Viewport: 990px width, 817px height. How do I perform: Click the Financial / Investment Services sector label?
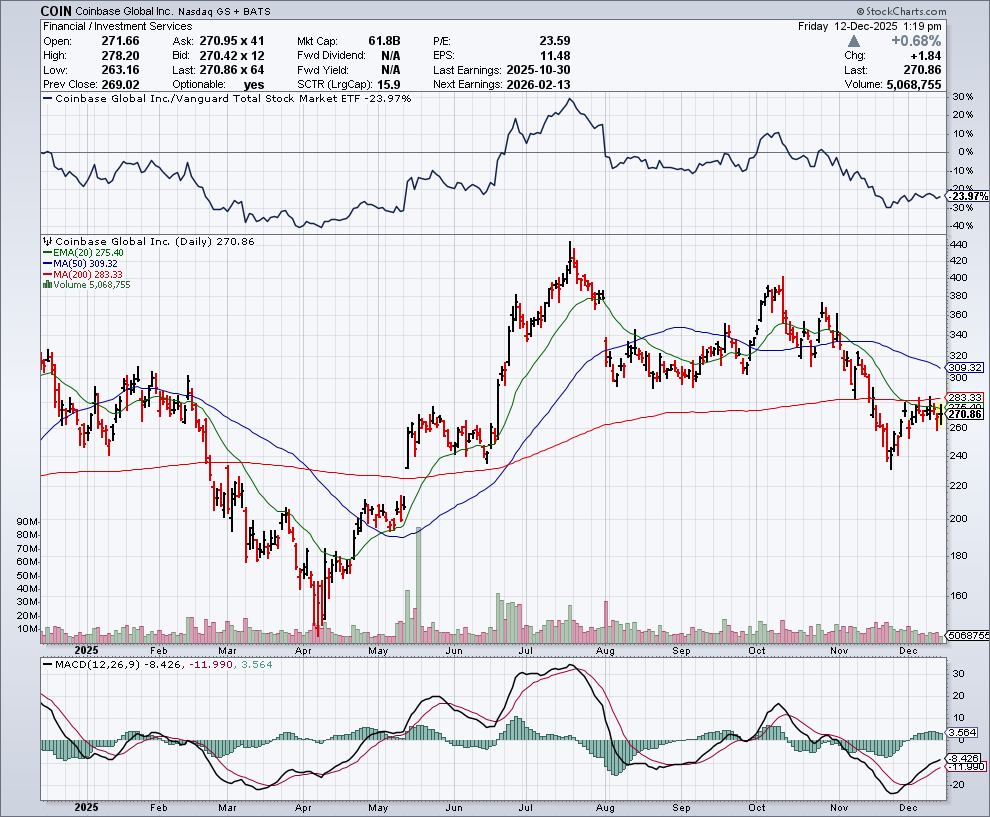(110, 26)
